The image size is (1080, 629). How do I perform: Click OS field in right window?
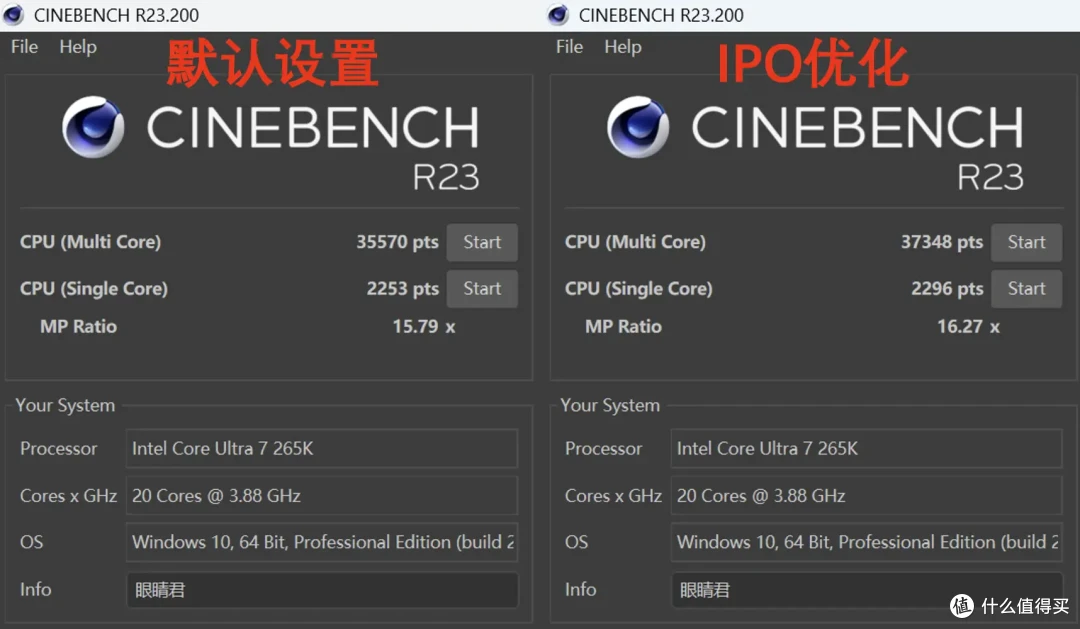point(866,542)
